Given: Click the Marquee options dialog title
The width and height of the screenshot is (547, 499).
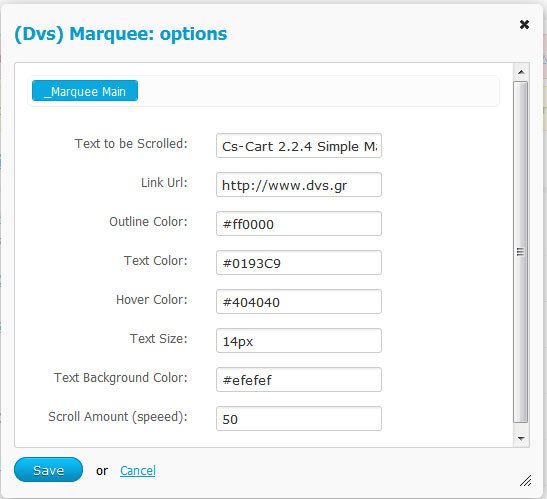Looking at the screenshot, I should [121, 34].
